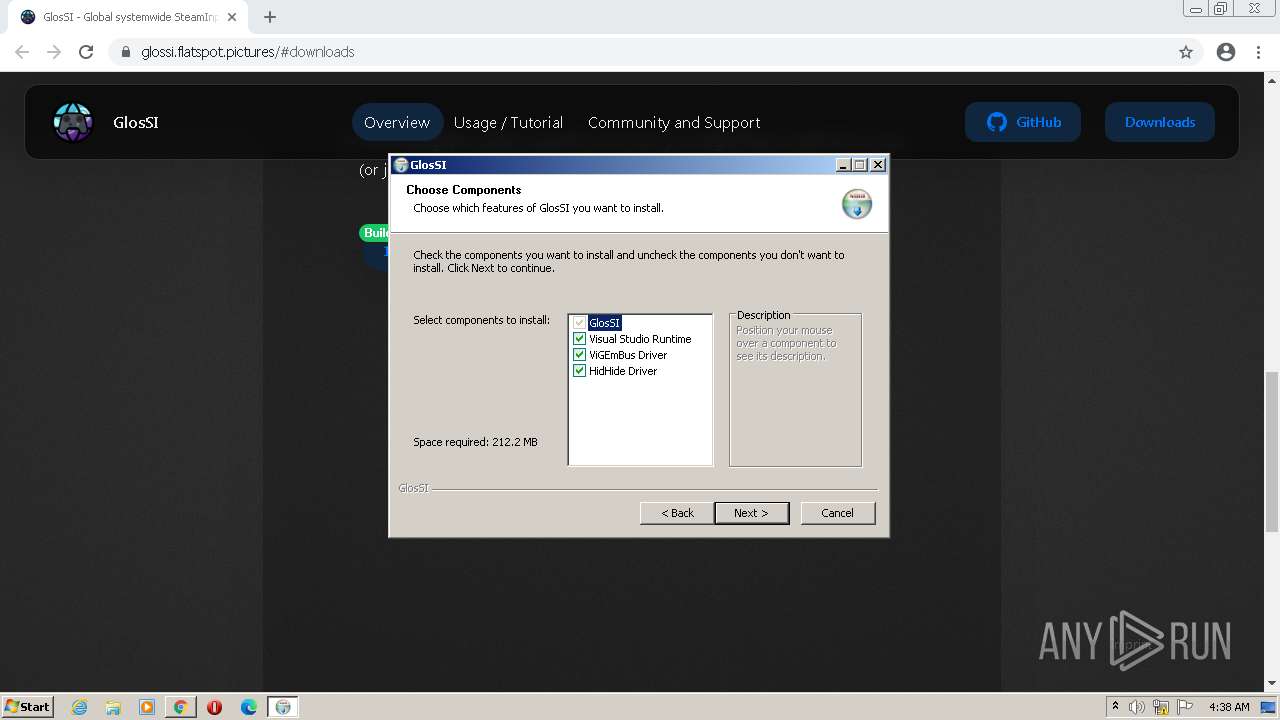Open Action Center flag icon
This screenshot has width=1280, height=720.
1185,707
